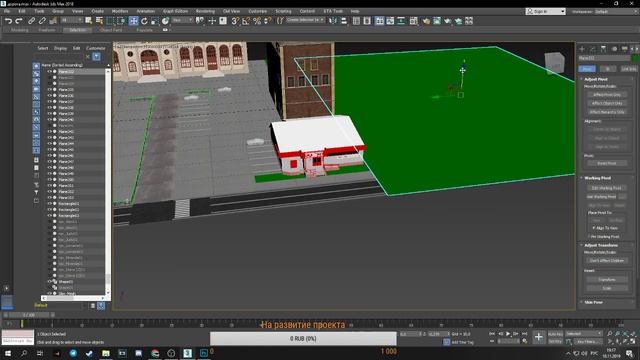Toggle the 3D Snaps icon

(x=235, y=21)
